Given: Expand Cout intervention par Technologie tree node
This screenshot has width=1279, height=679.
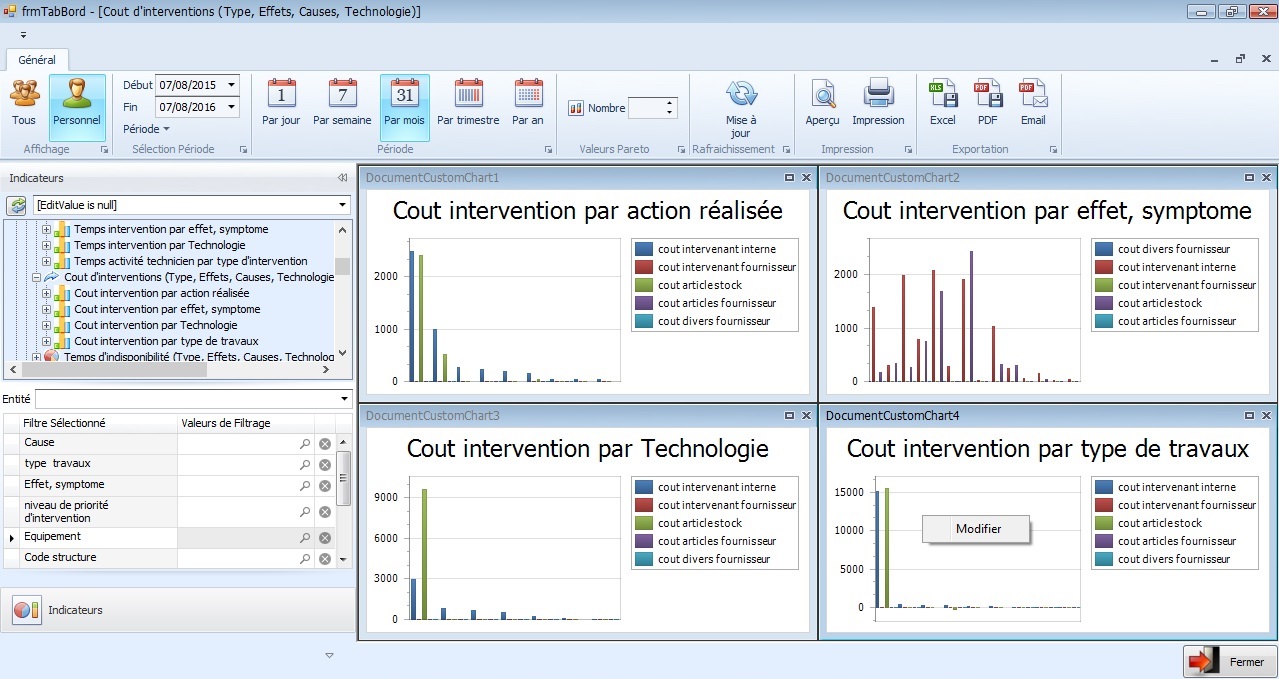Looking at the screenshot, I should 47,325.
